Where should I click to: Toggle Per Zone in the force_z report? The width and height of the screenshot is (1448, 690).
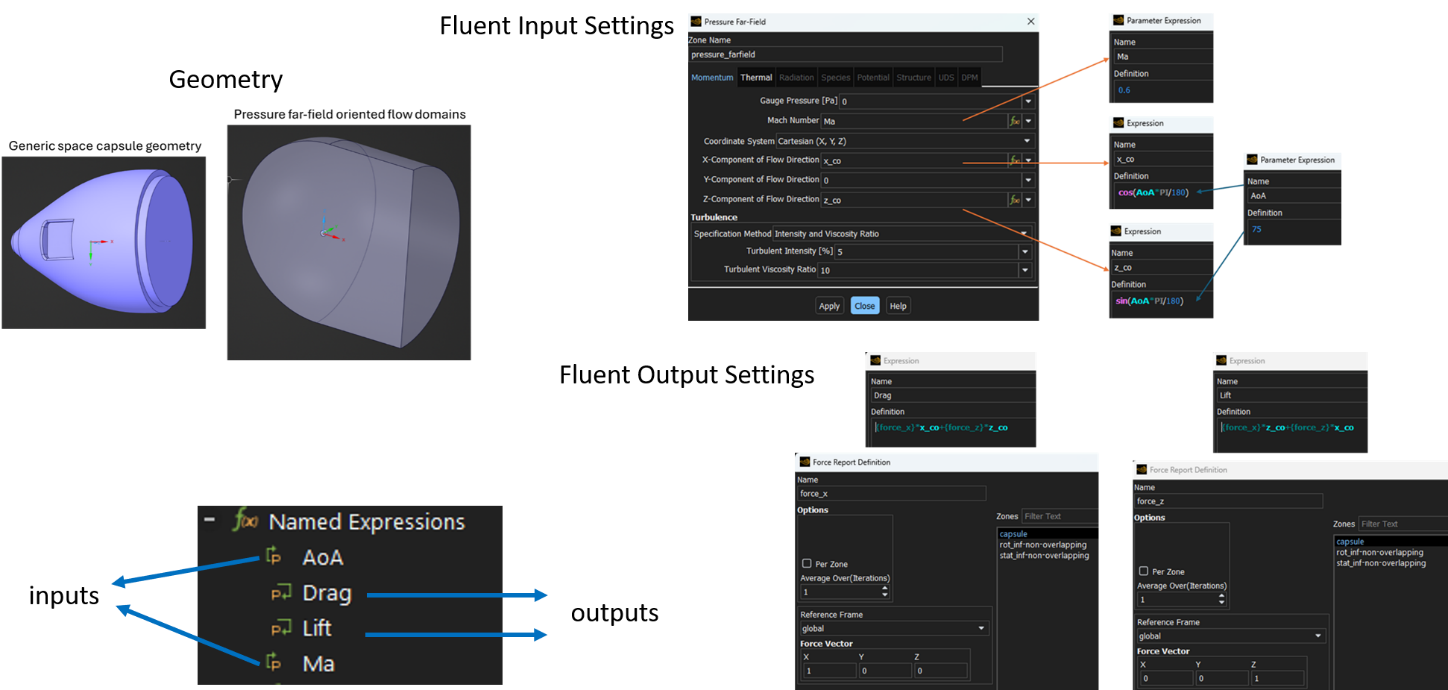point(1144,572)
